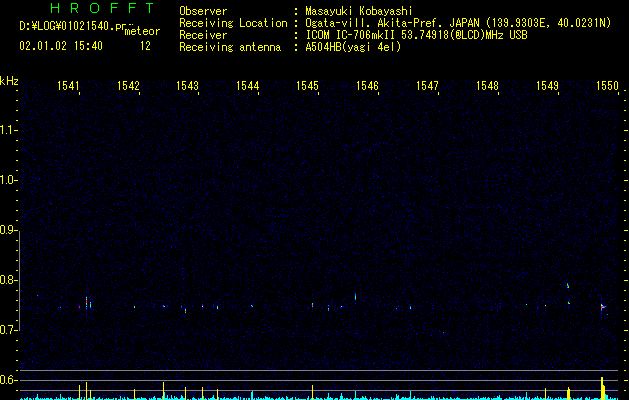The width and height of the screenshot is (629, 400).
Task: Click the upper echo near 0.8 kHz at 1549
Action: click(x=568, y=286)
